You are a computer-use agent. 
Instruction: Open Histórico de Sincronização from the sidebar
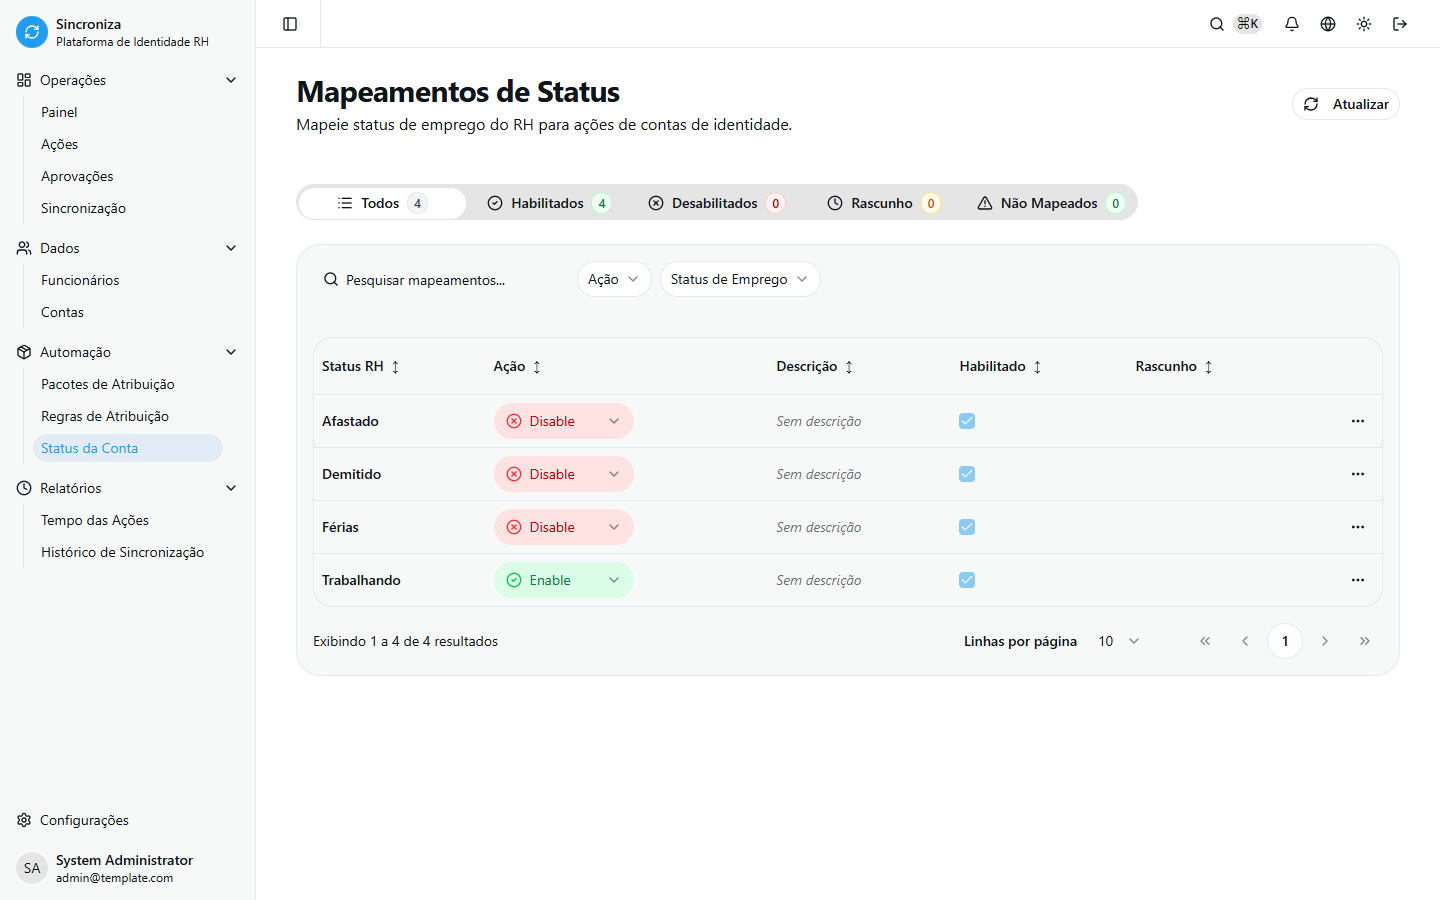[x=122, y=552]
